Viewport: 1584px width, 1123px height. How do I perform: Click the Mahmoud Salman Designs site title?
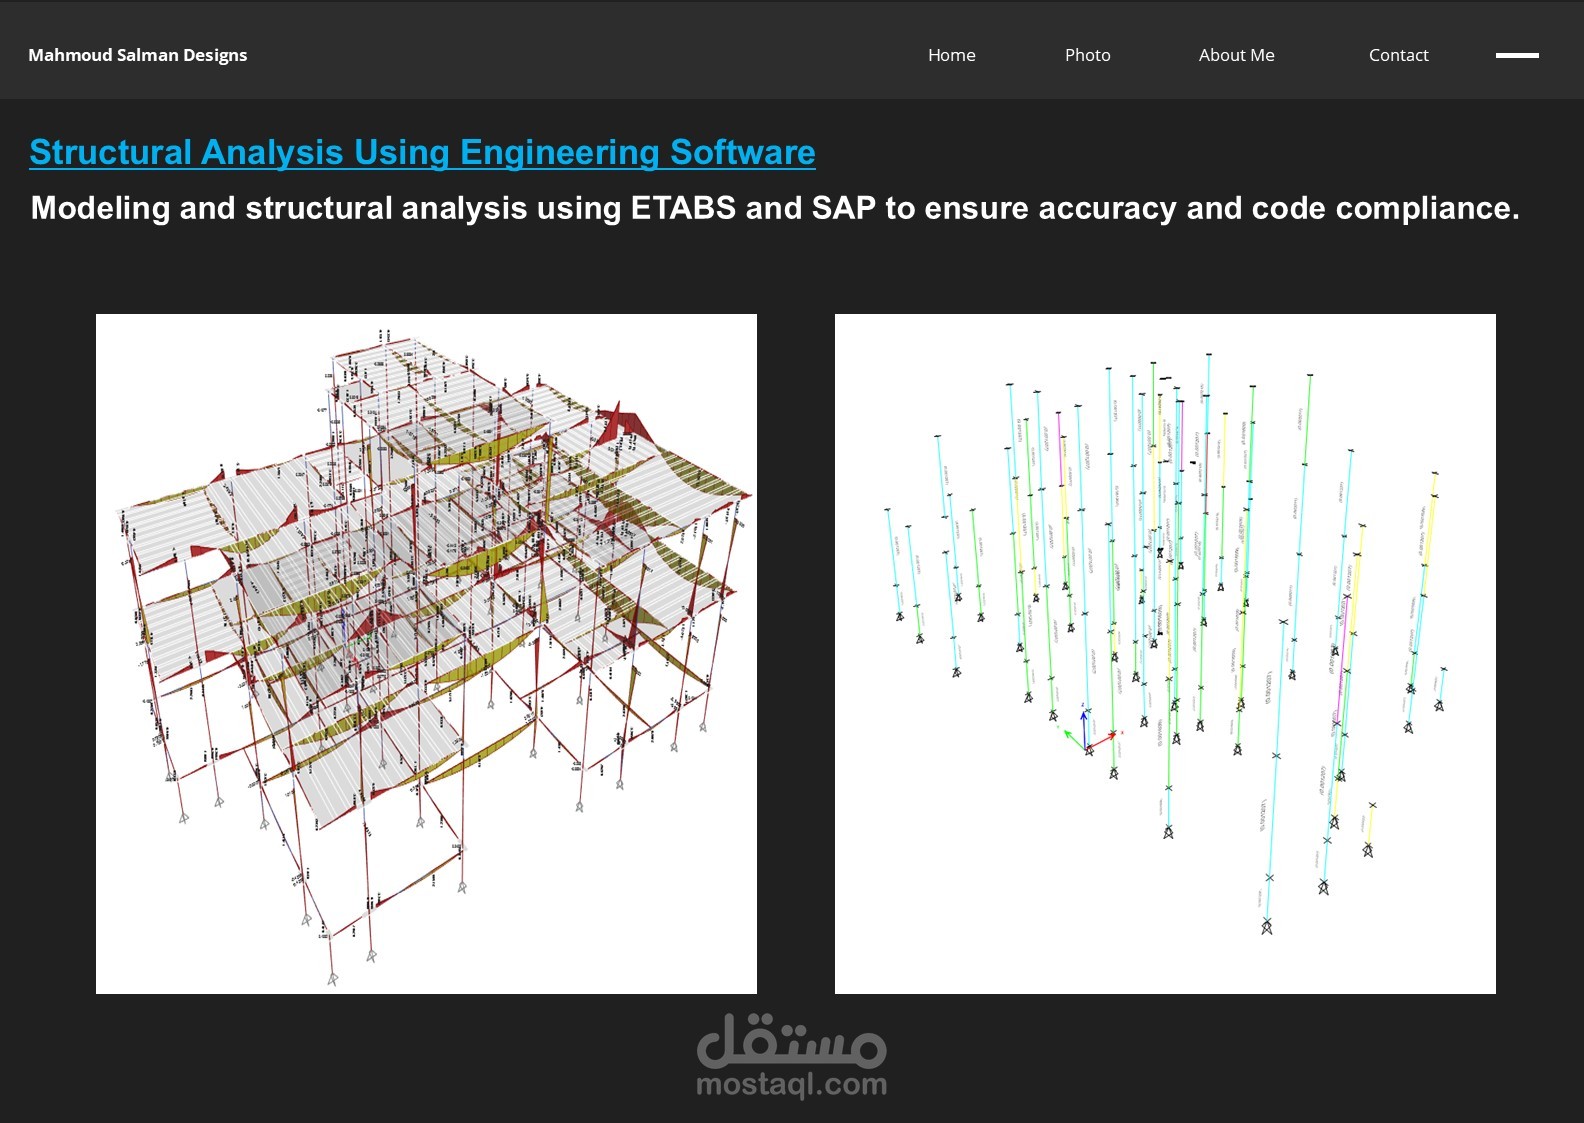coord(137,55)
